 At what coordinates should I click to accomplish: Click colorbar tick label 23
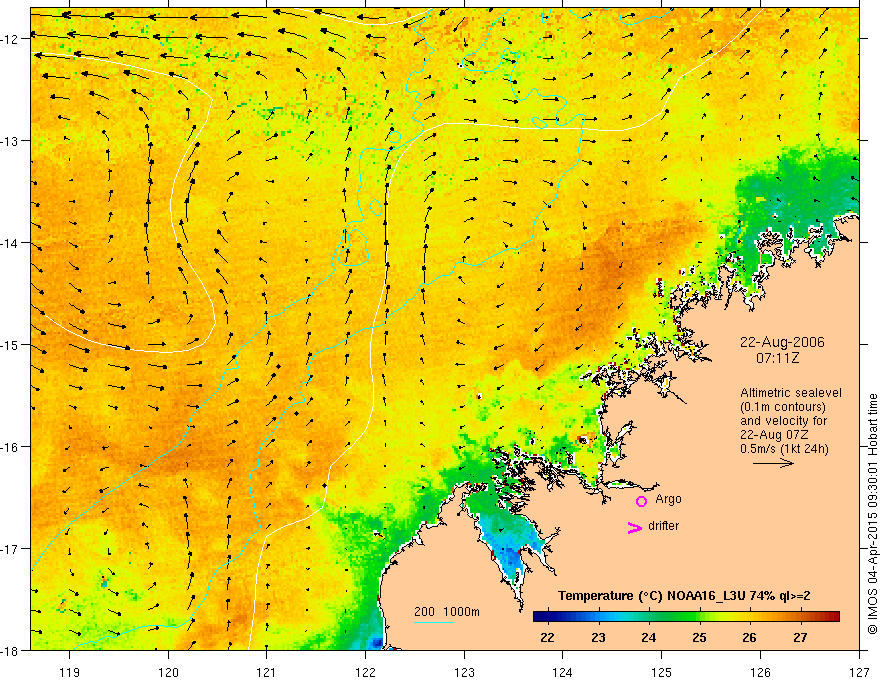click(598, 637)
